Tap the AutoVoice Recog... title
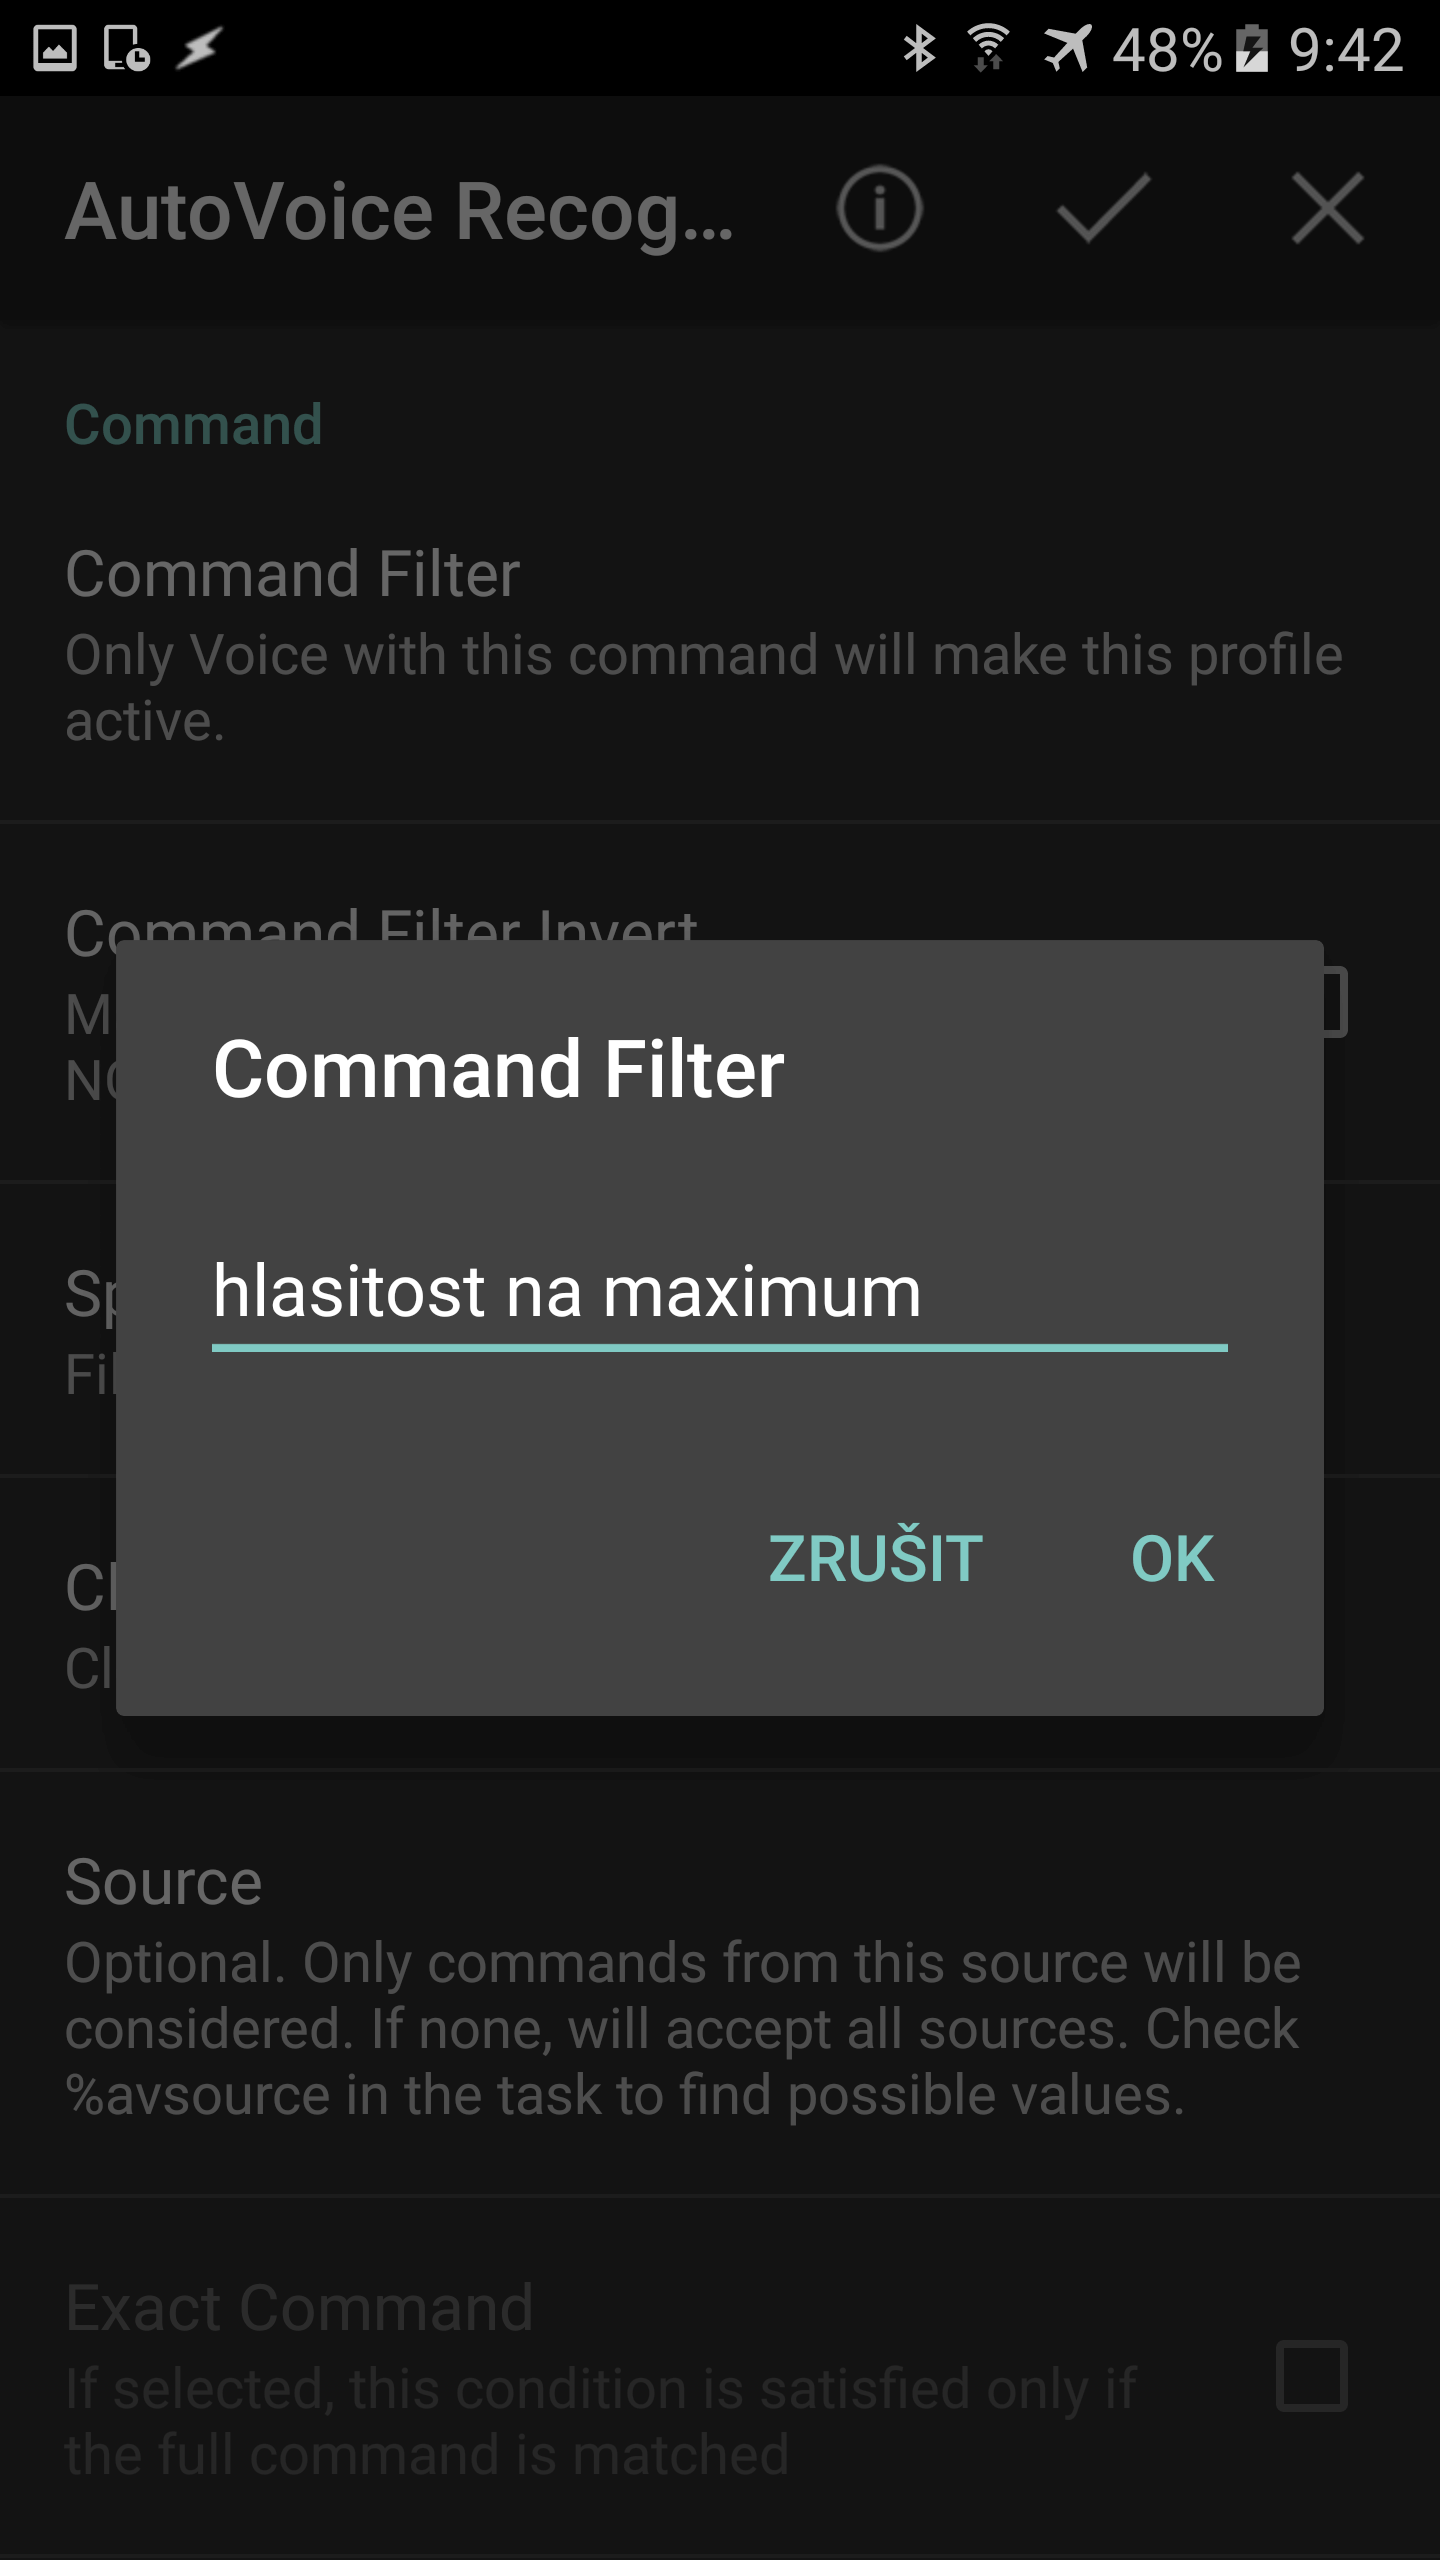Image resolution: width=1440 pixels, height=2560 pixels. (x=400, y=211)
